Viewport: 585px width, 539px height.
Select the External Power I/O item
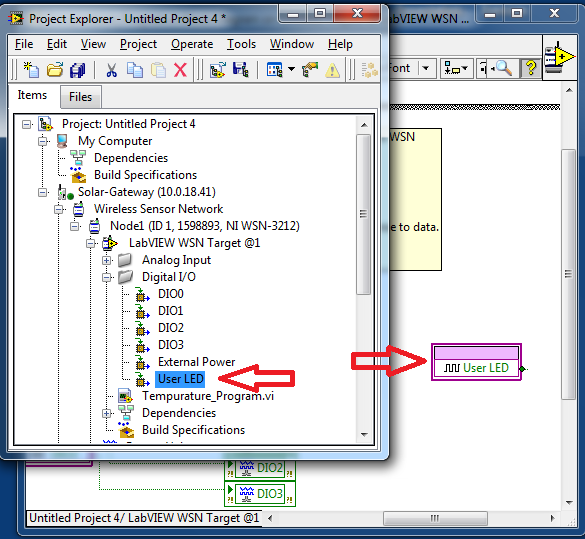(x=196, y=362)
